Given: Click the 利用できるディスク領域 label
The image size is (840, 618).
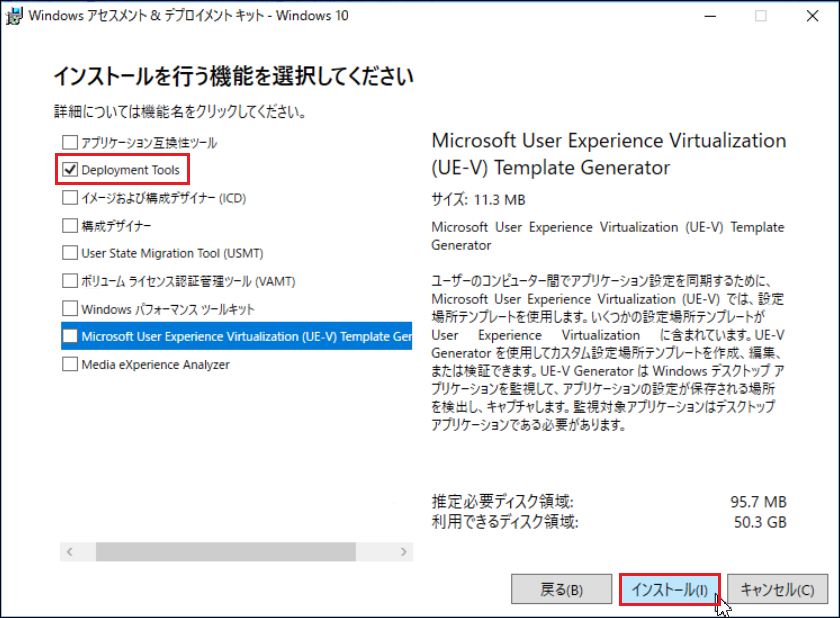Looking at the screenshot, I should coord(505,522).
